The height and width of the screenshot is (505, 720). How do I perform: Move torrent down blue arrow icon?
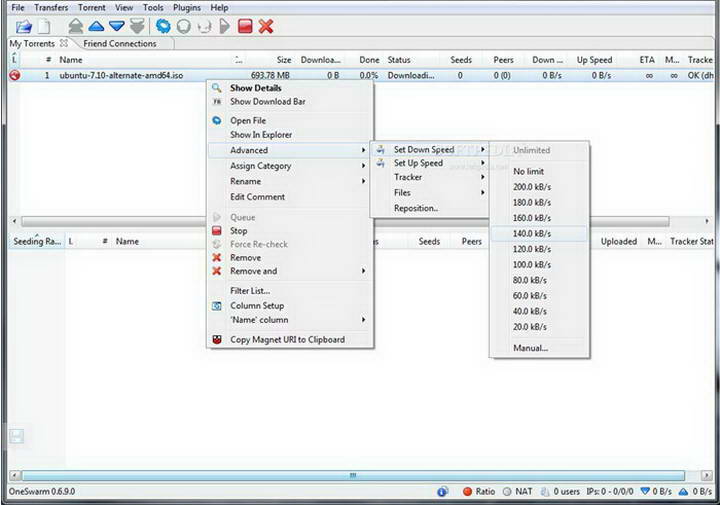click(x=117, y=27)
